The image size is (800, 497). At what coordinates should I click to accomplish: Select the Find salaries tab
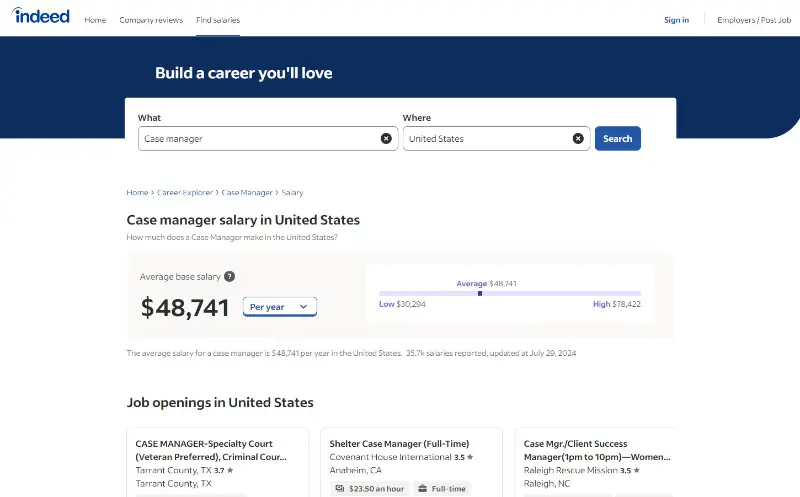tap(218, 20)
